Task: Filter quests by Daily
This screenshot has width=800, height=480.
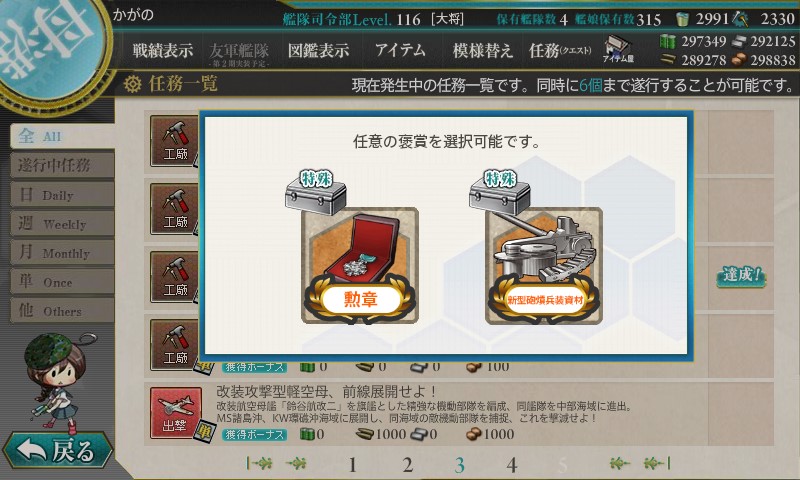Action: (62, 195)
